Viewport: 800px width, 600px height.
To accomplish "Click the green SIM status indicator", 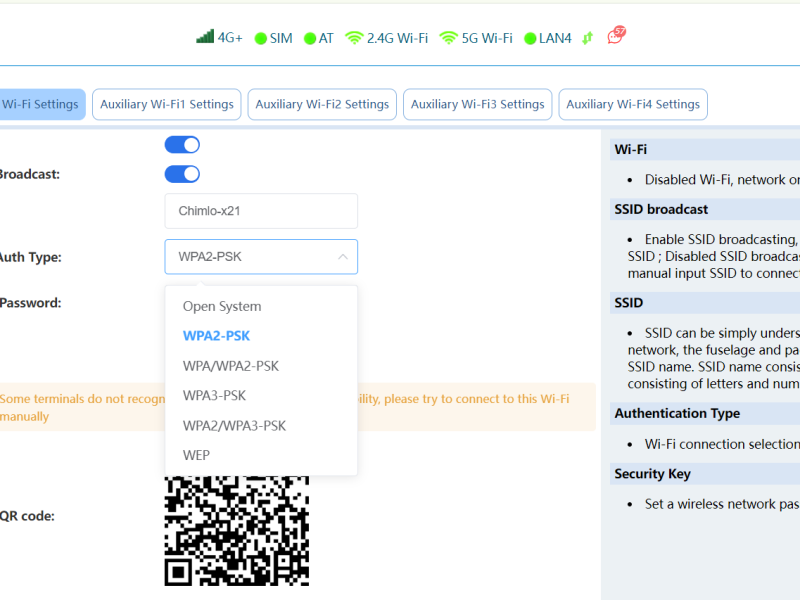I will (x=261, y=39).
